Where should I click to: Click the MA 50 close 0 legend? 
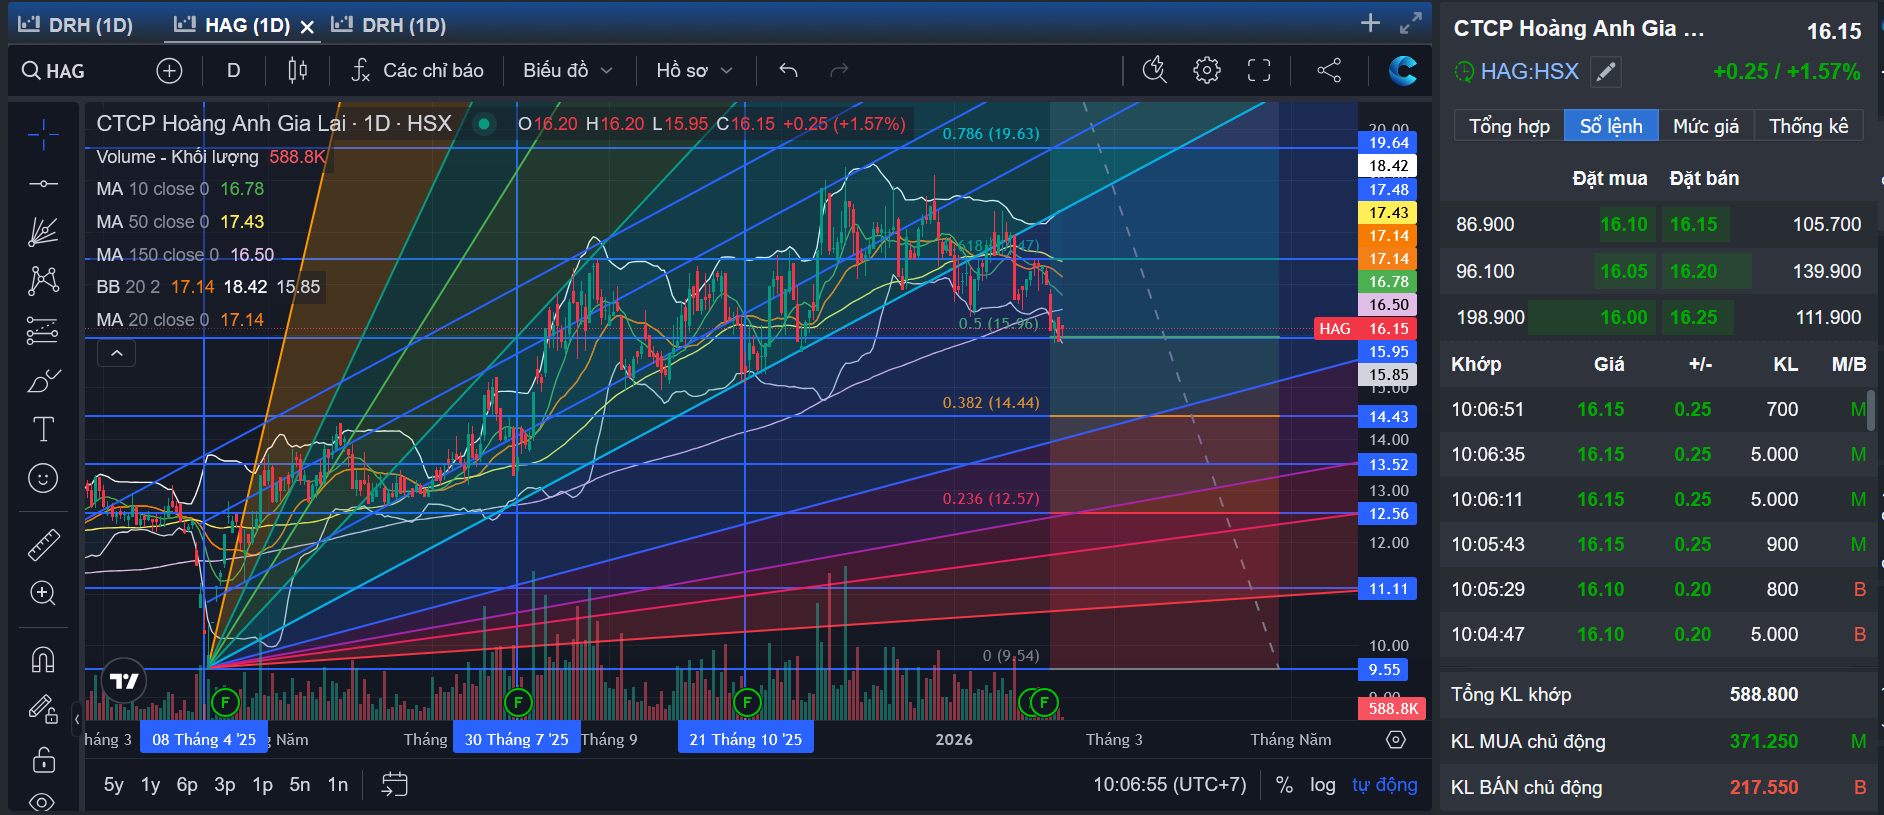pyautogui.click(x=180, y=222)
